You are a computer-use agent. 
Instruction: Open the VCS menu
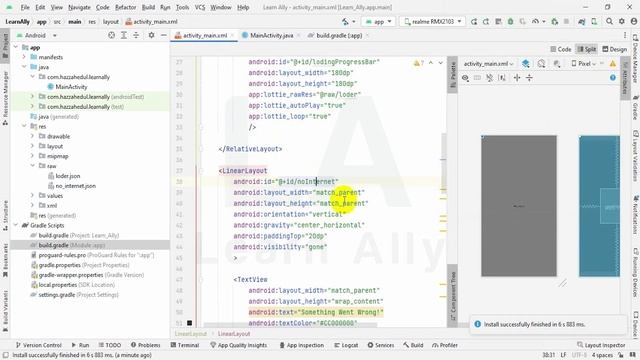click(x=200, y=7)
